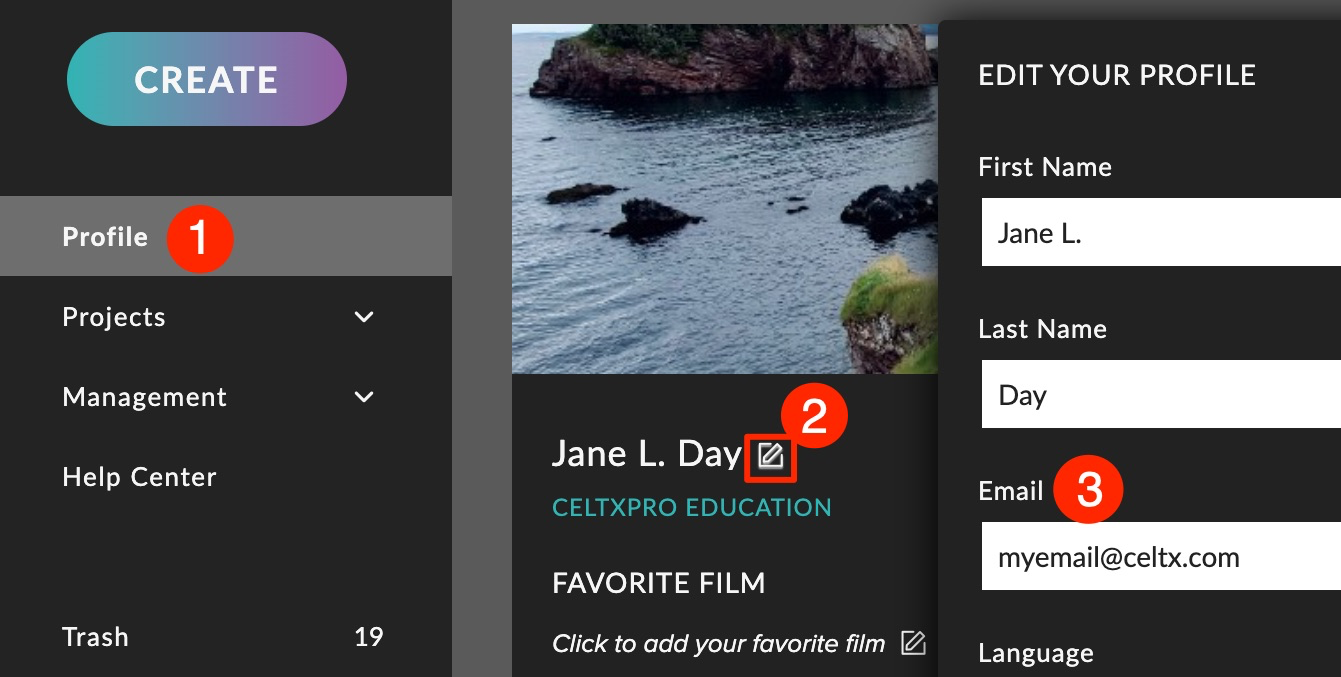Click the CELTXPRO EDUCATION label
Viewport: 1341px width, 677px height.
pyautogui.click(x=692, y=507)
